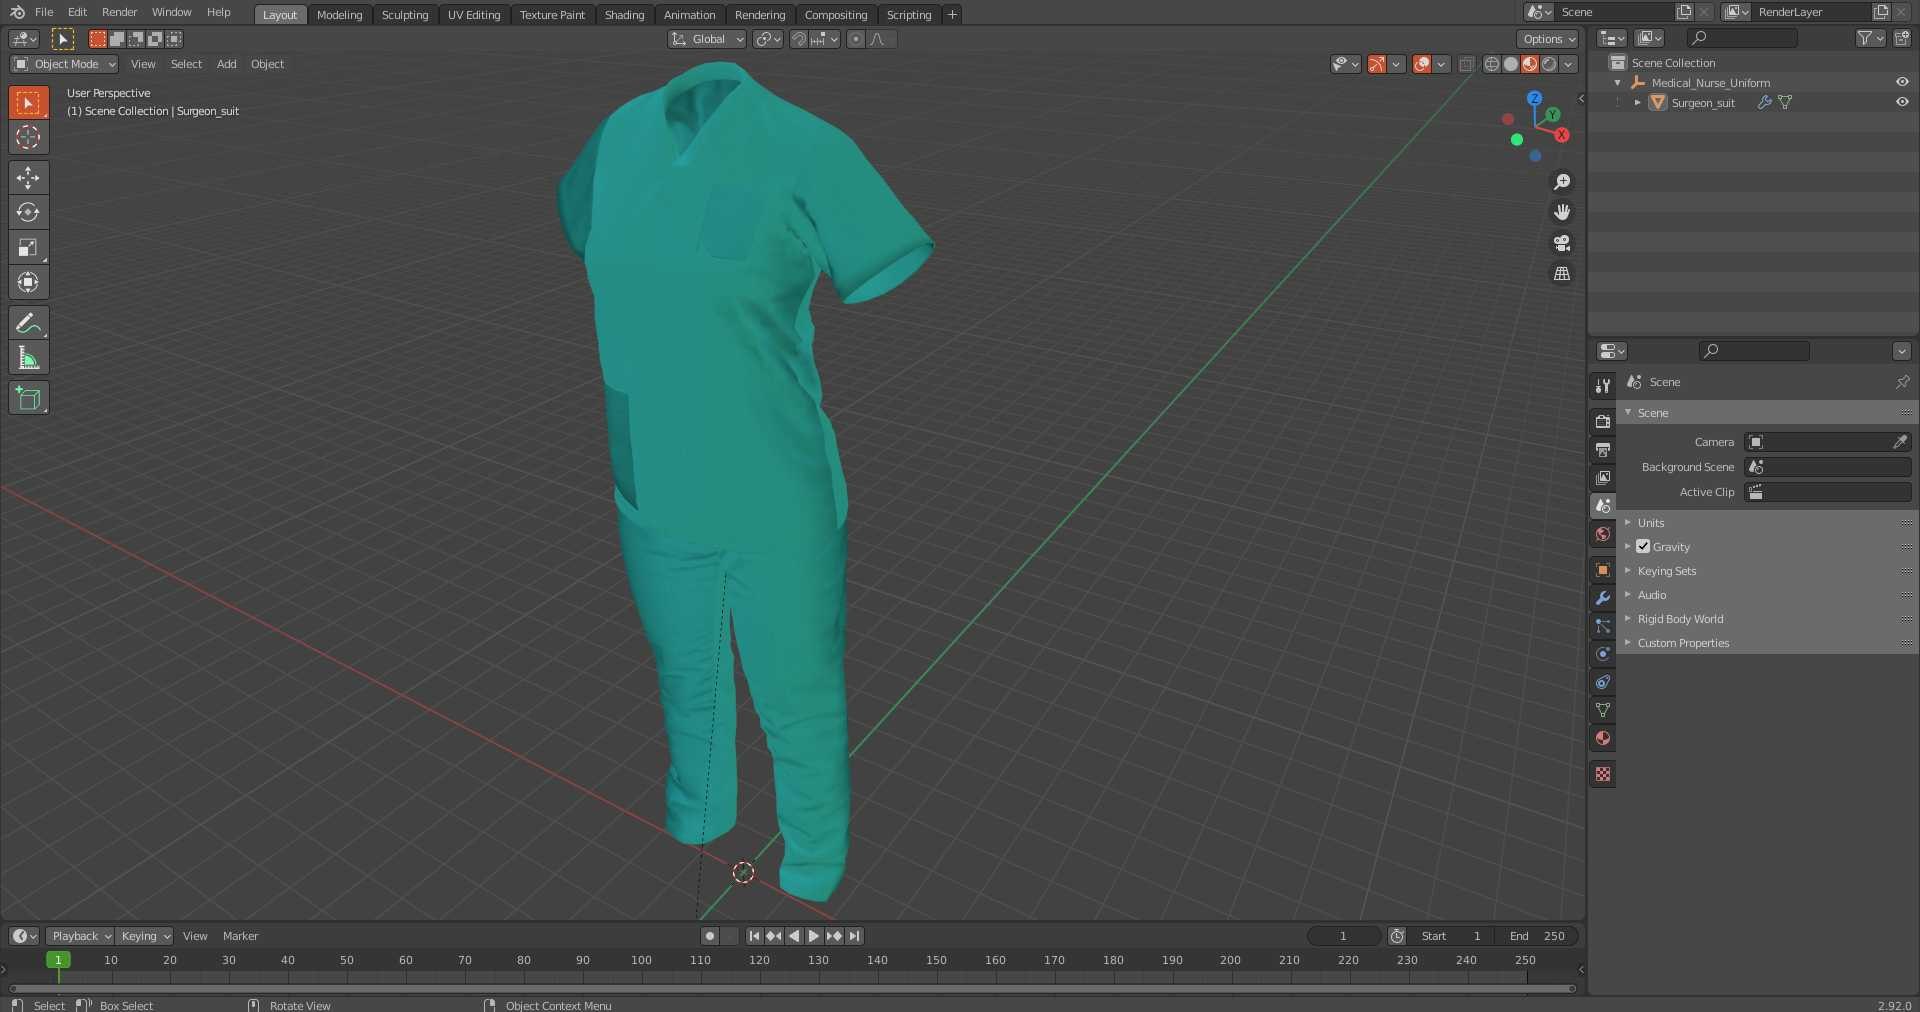
Task: Open the Material properties tab
Action: [1603, 738]
